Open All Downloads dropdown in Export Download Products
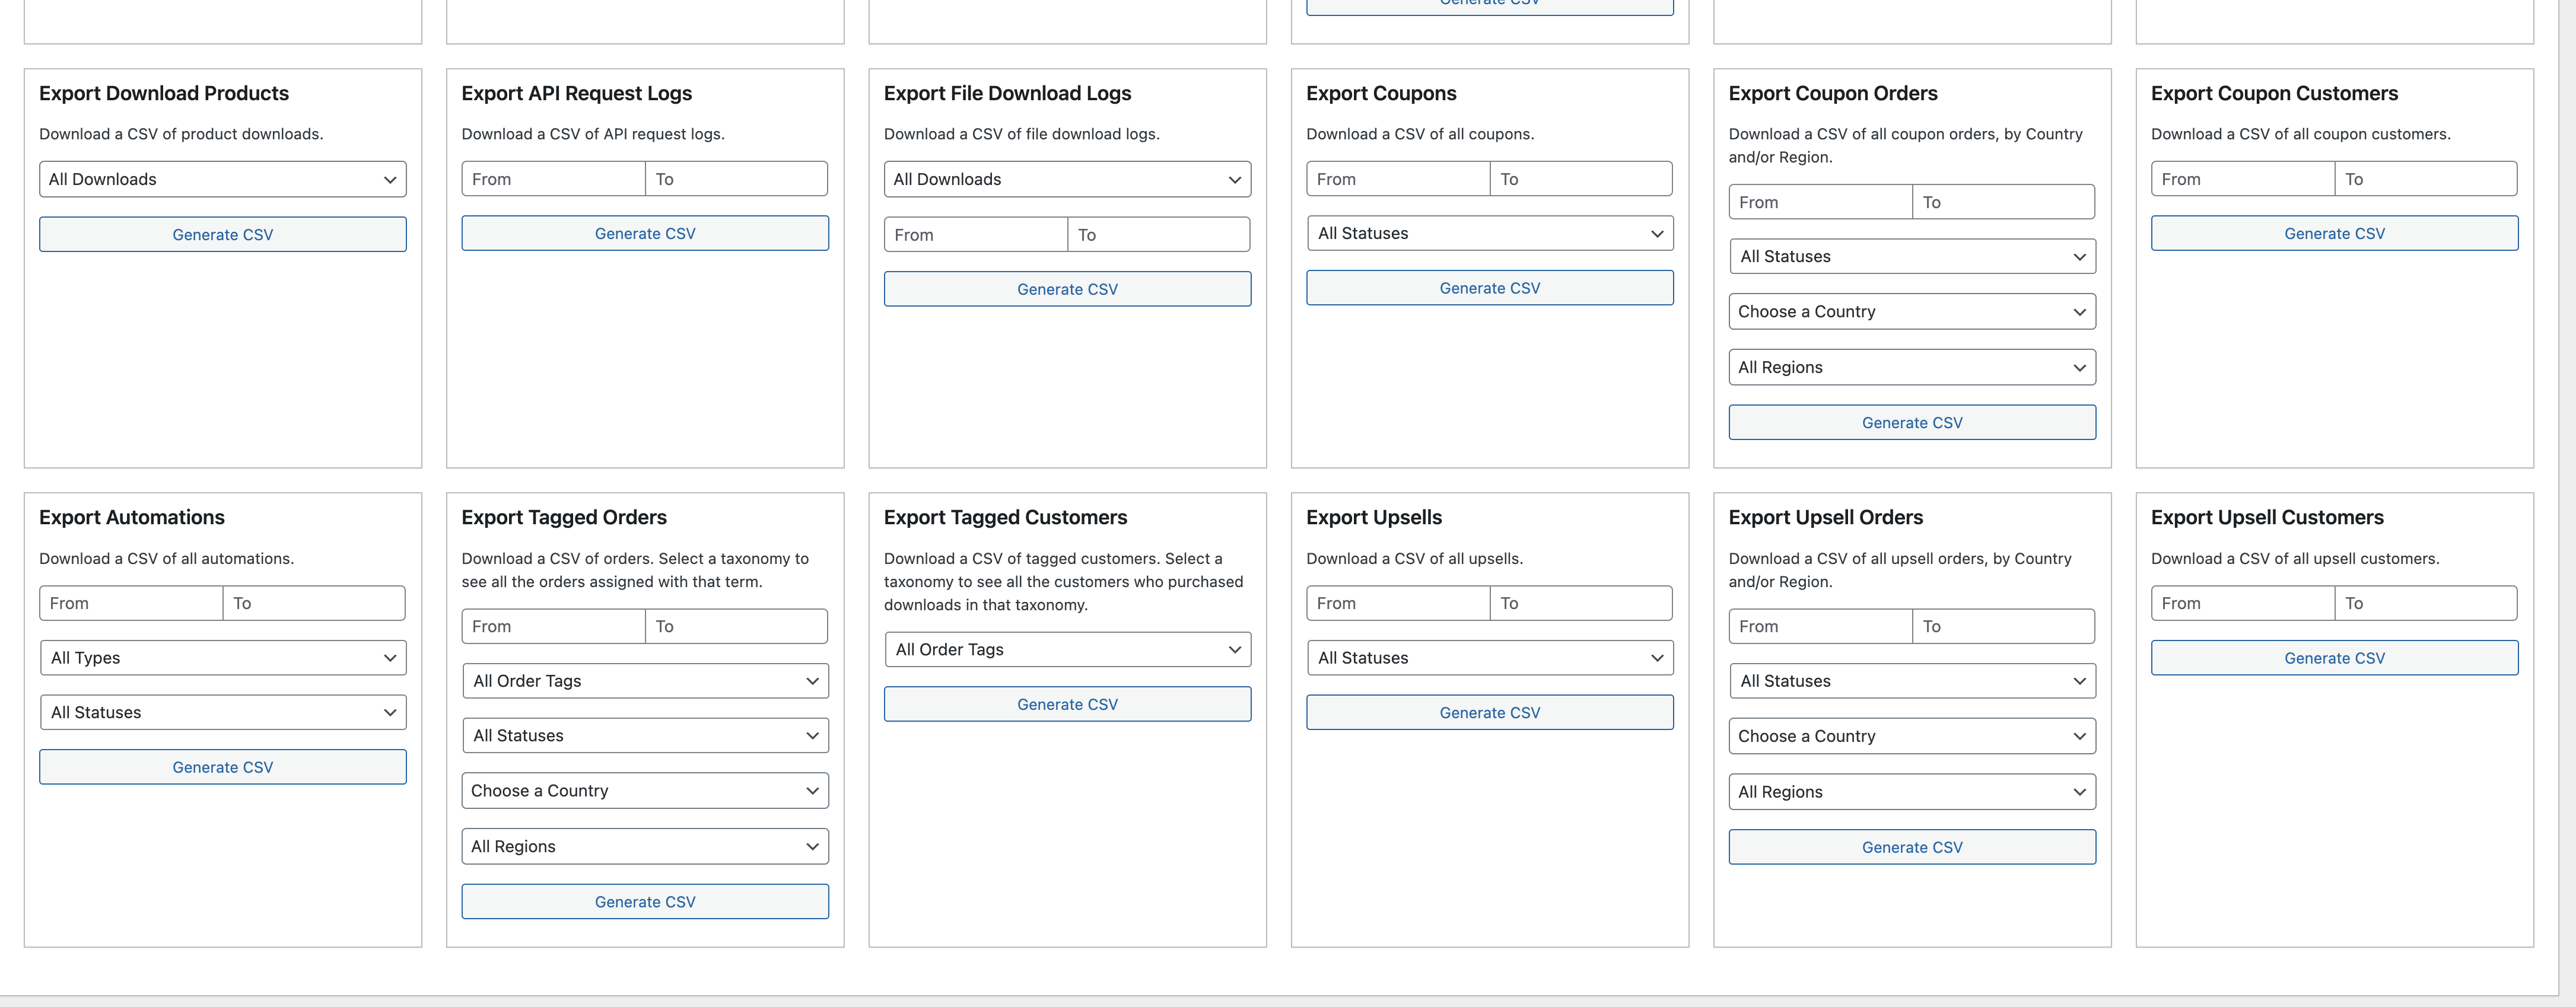Screen dimensions: 2576x1007 222,179
